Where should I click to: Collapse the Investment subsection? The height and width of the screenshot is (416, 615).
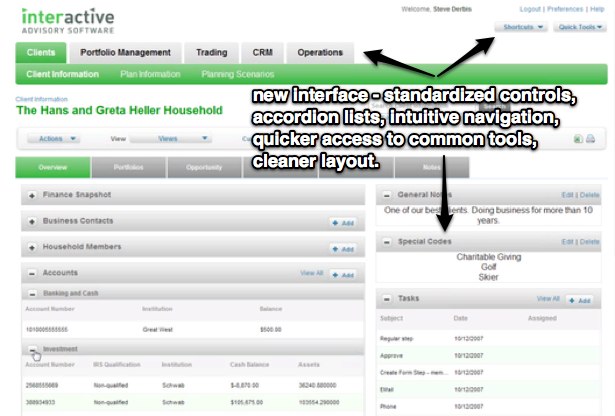[x=33, y=349]
